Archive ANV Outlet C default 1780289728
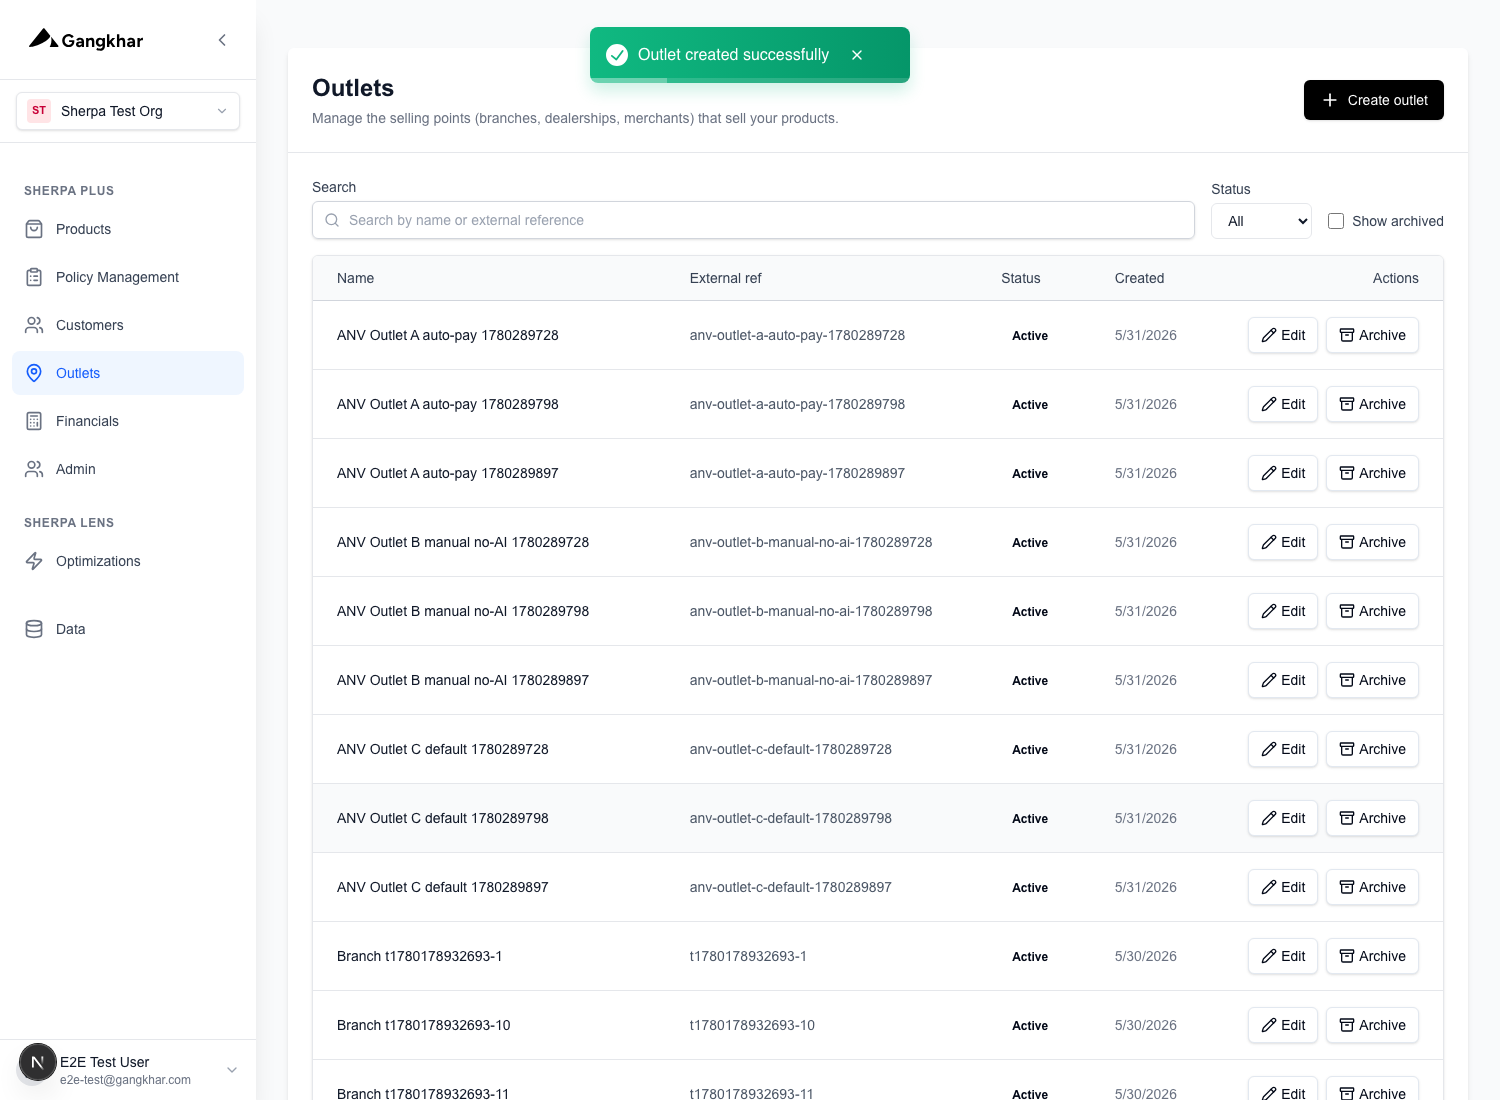The width and height of the screenshot is (1500, 1100). 1372,749
